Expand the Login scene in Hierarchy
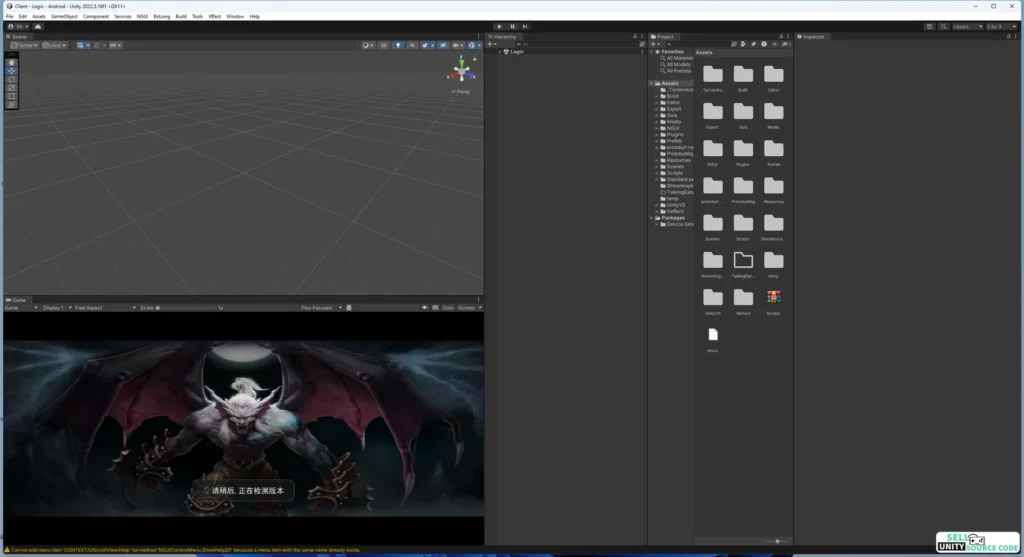This screenshot has height=557, width=1024. [x=500, y=51]
